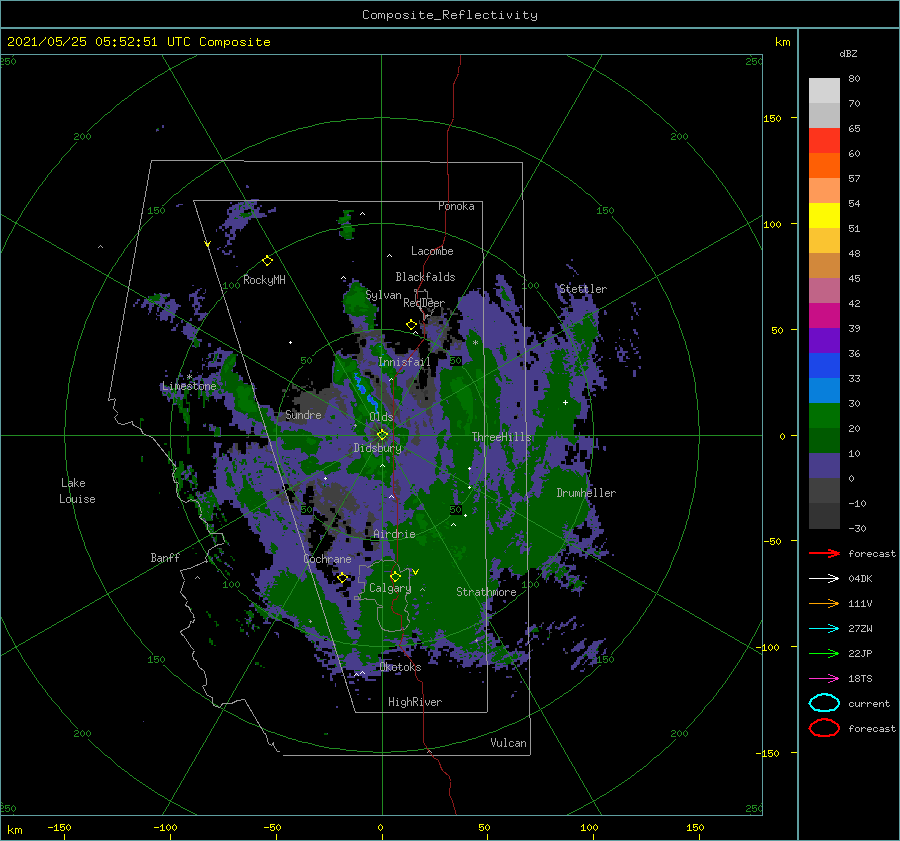
Task: Click the Drumheller city label
Action: 586,493
